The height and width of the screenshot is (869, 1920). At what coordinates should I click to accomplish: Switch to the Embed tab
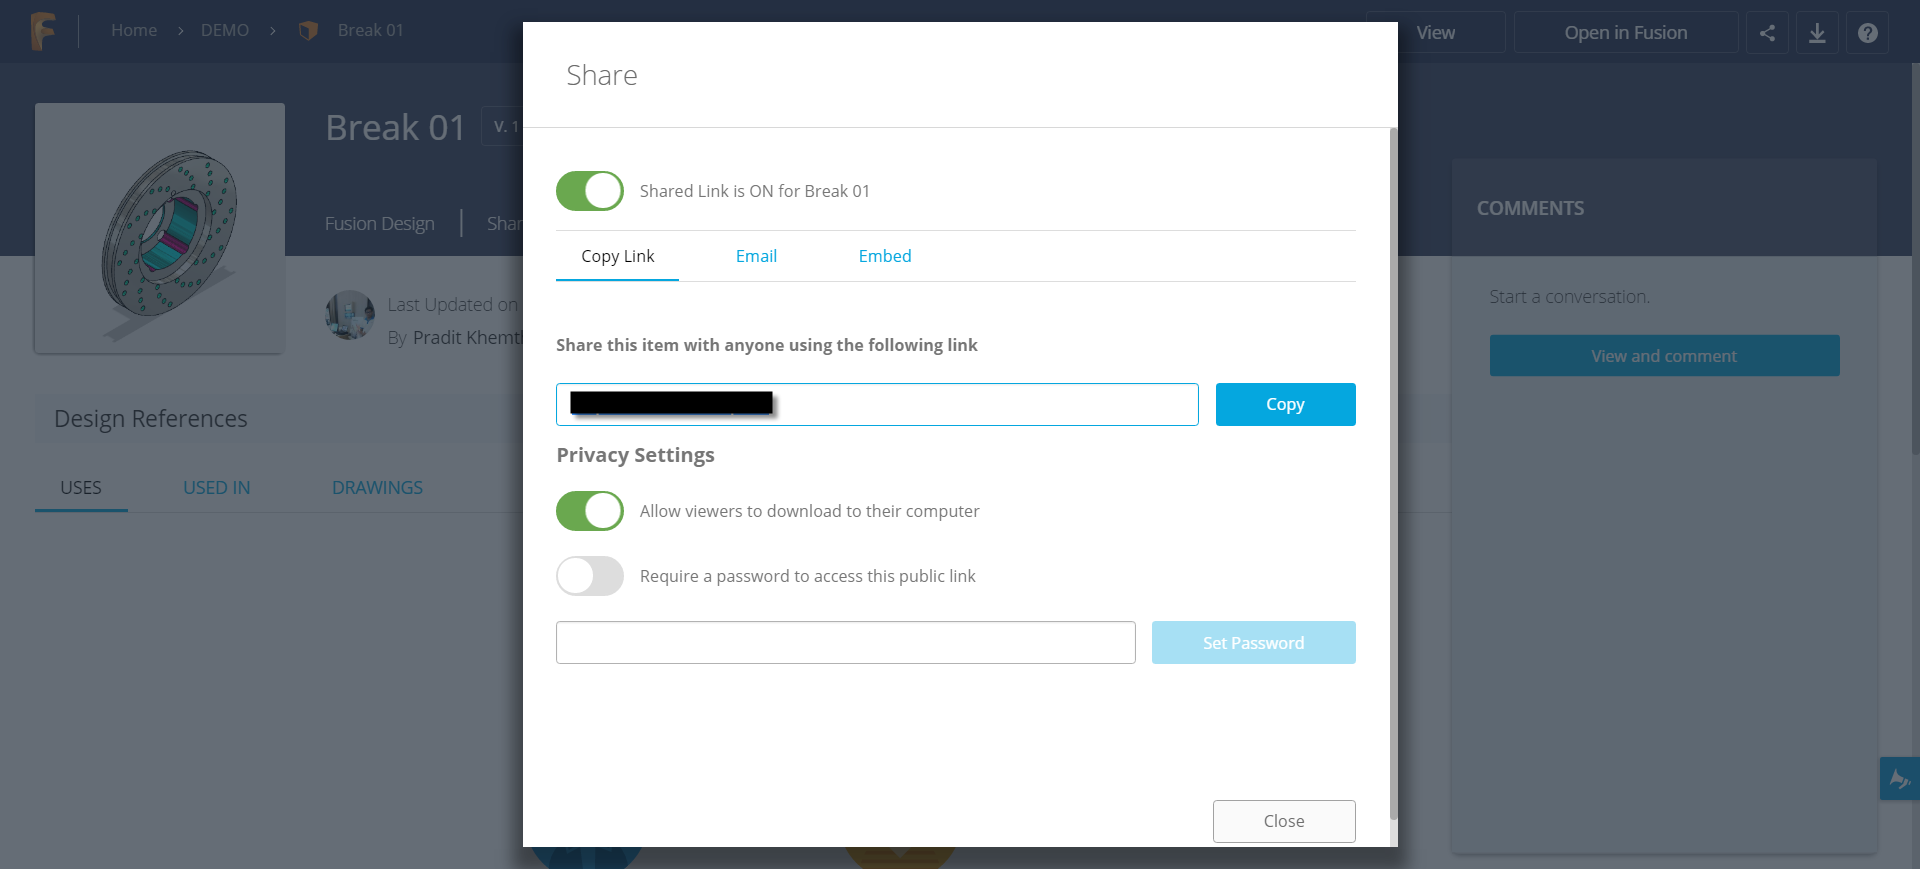[884, 256]
